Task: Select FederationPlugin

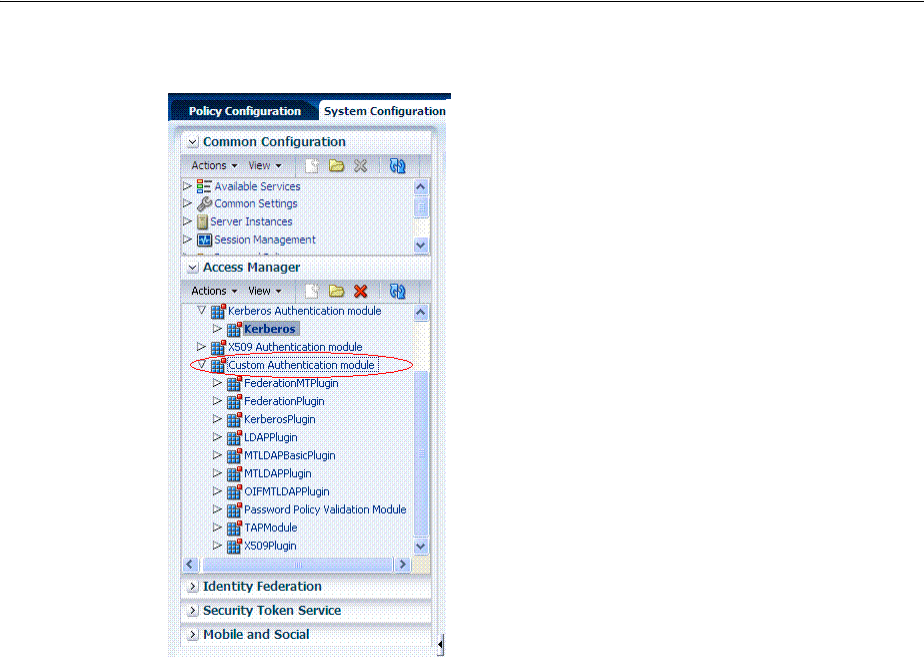Action: (x=284, y=401)
